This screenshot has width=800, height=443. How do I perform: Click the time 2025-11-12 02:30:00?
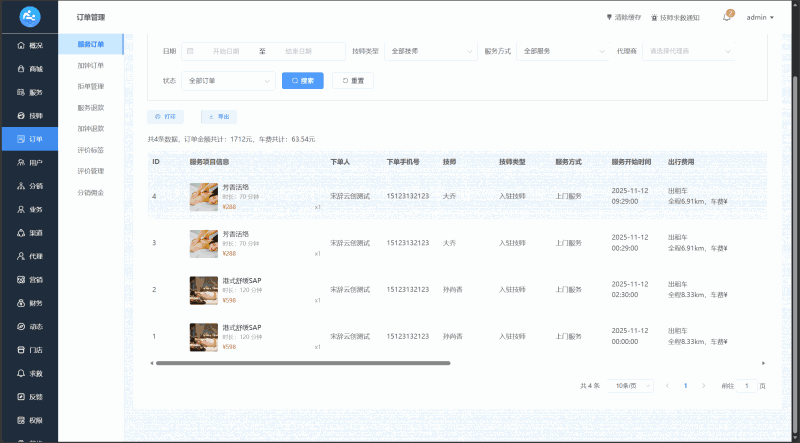coord(630,289)
